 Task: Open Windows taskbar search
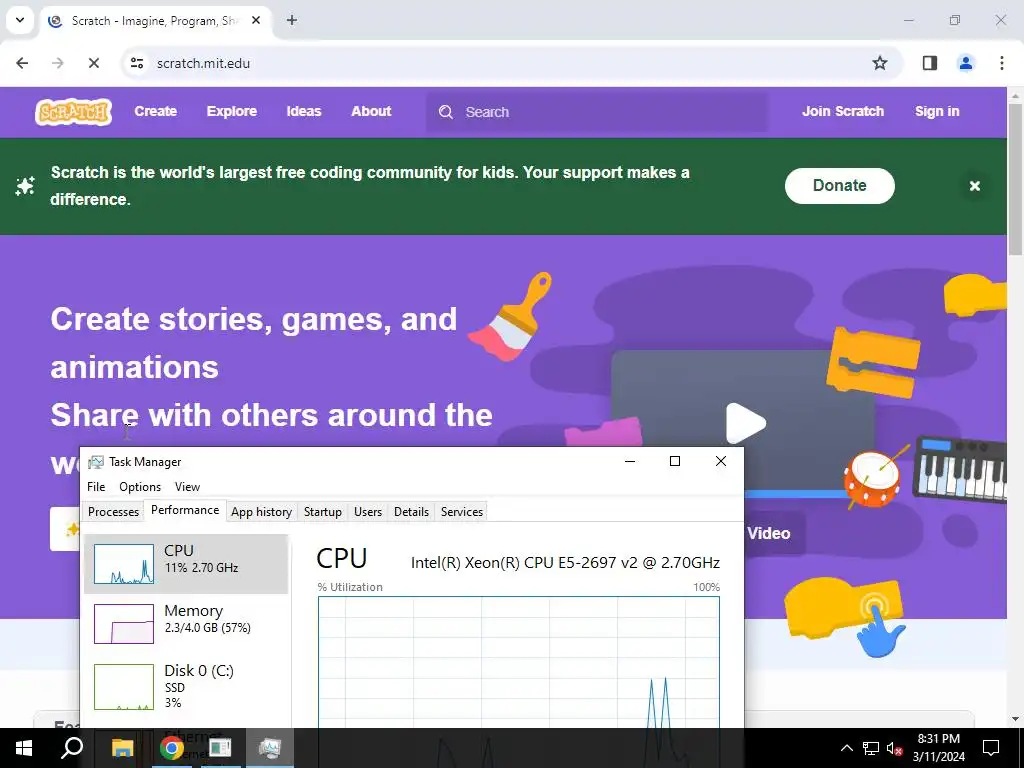[x=72, y=748]
